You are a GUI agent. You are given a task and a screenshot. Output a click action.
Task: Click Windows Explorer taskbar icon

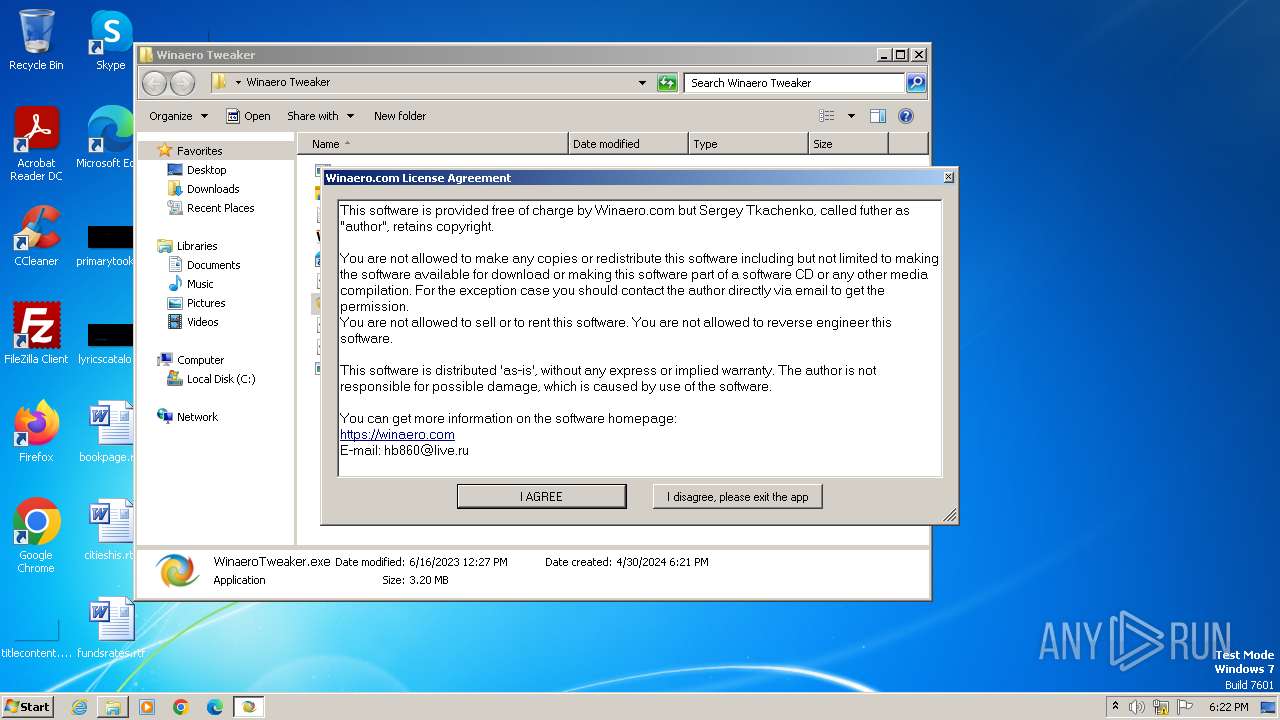pyautogui.click(x=113, y=707)
